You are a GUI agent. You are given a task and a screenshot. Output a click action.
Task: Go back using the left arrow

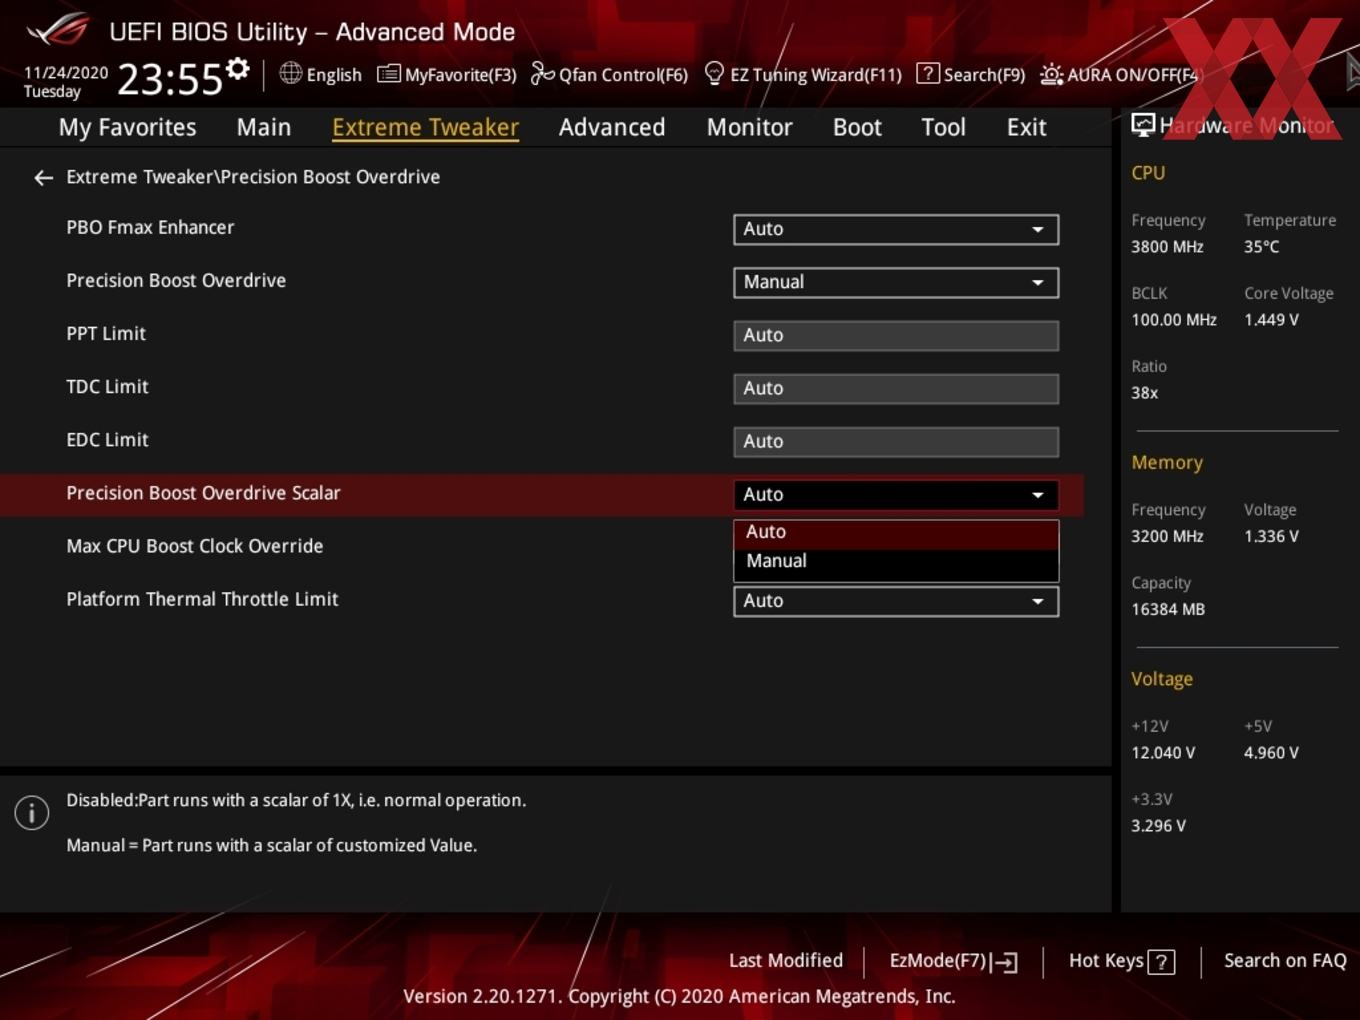pos(43,178)
